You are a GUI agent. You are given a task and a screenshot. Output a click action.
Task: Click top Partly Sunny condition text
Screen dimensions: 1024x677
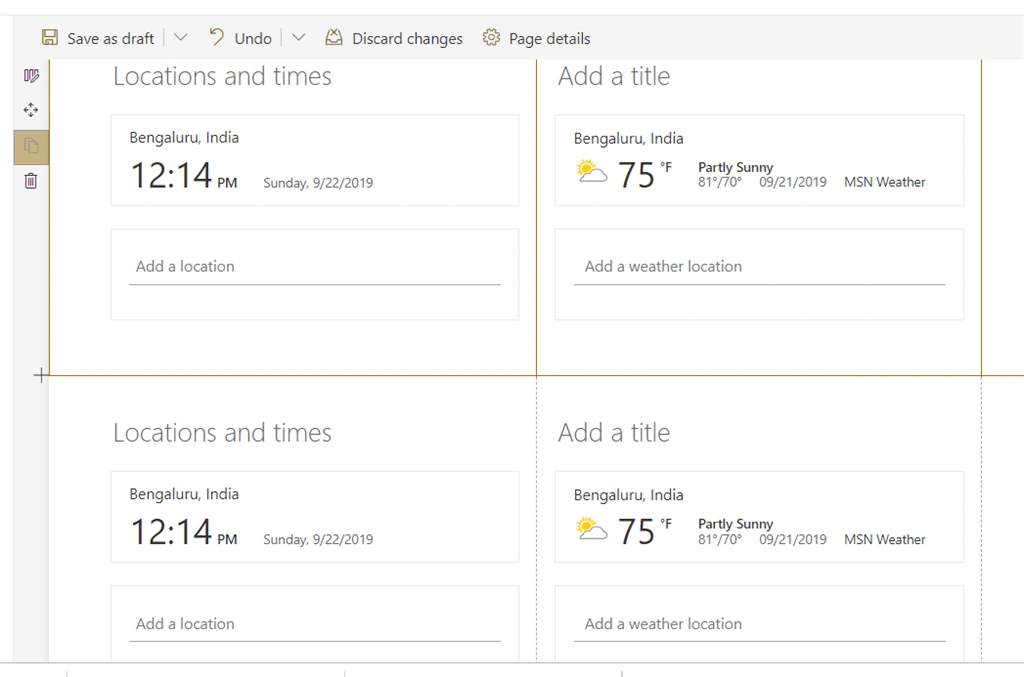click(x=735, y=167)
